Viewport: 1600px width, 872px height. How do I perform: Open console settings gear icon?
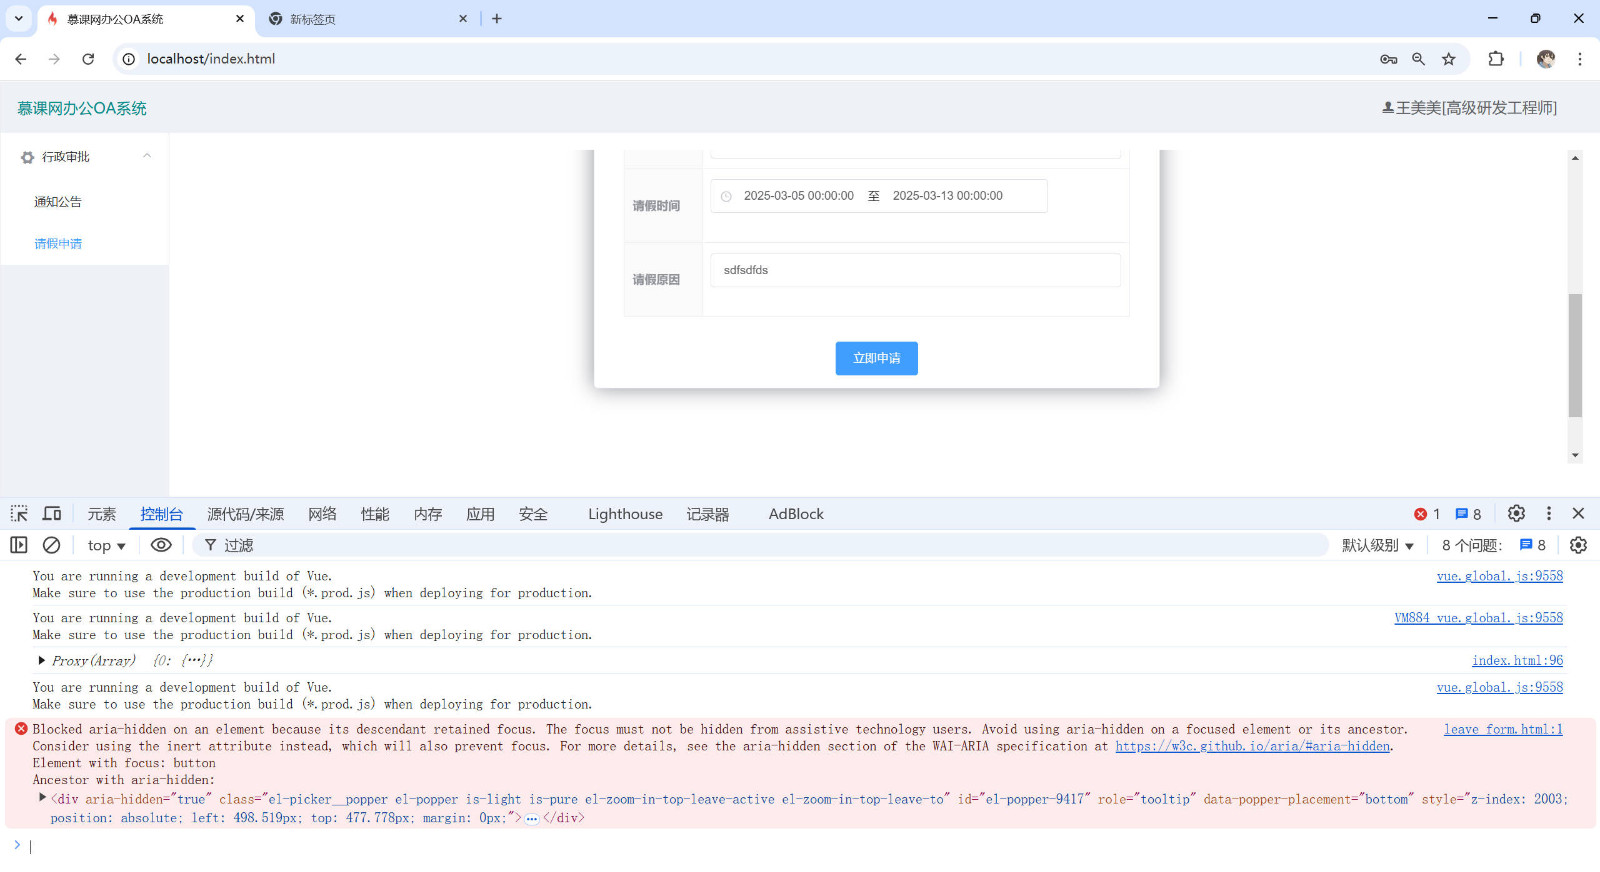coord(1578,545)
